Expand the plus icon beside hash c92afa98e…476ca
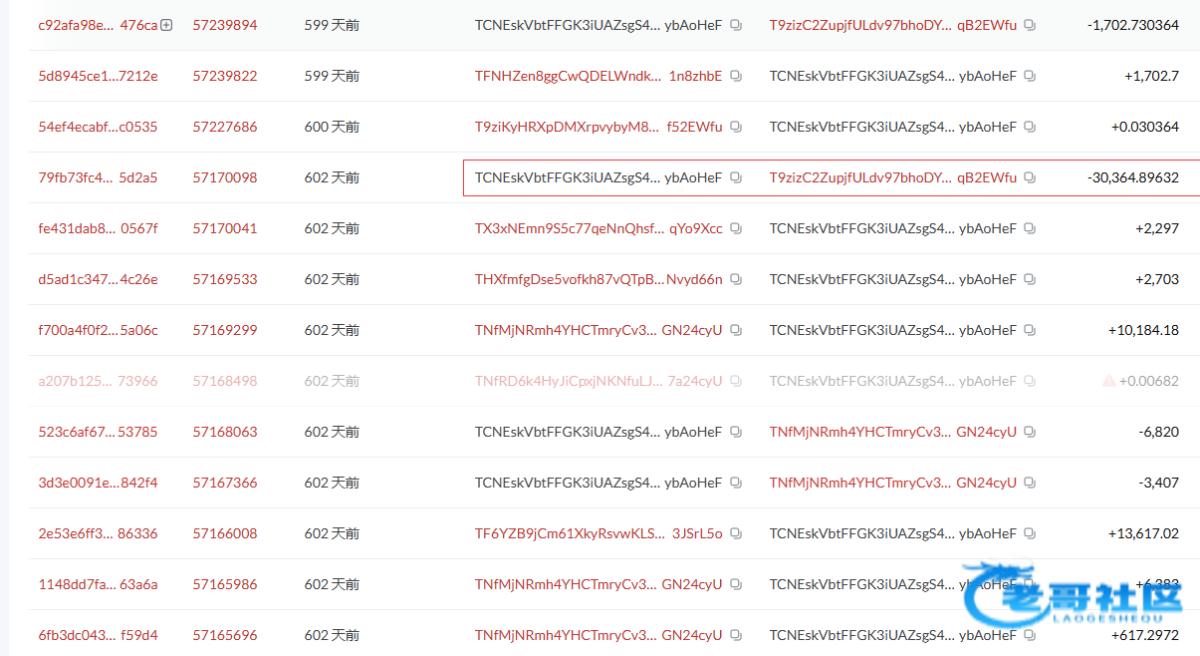Screen dimensions: 1200x656 [x=166, y=25]
